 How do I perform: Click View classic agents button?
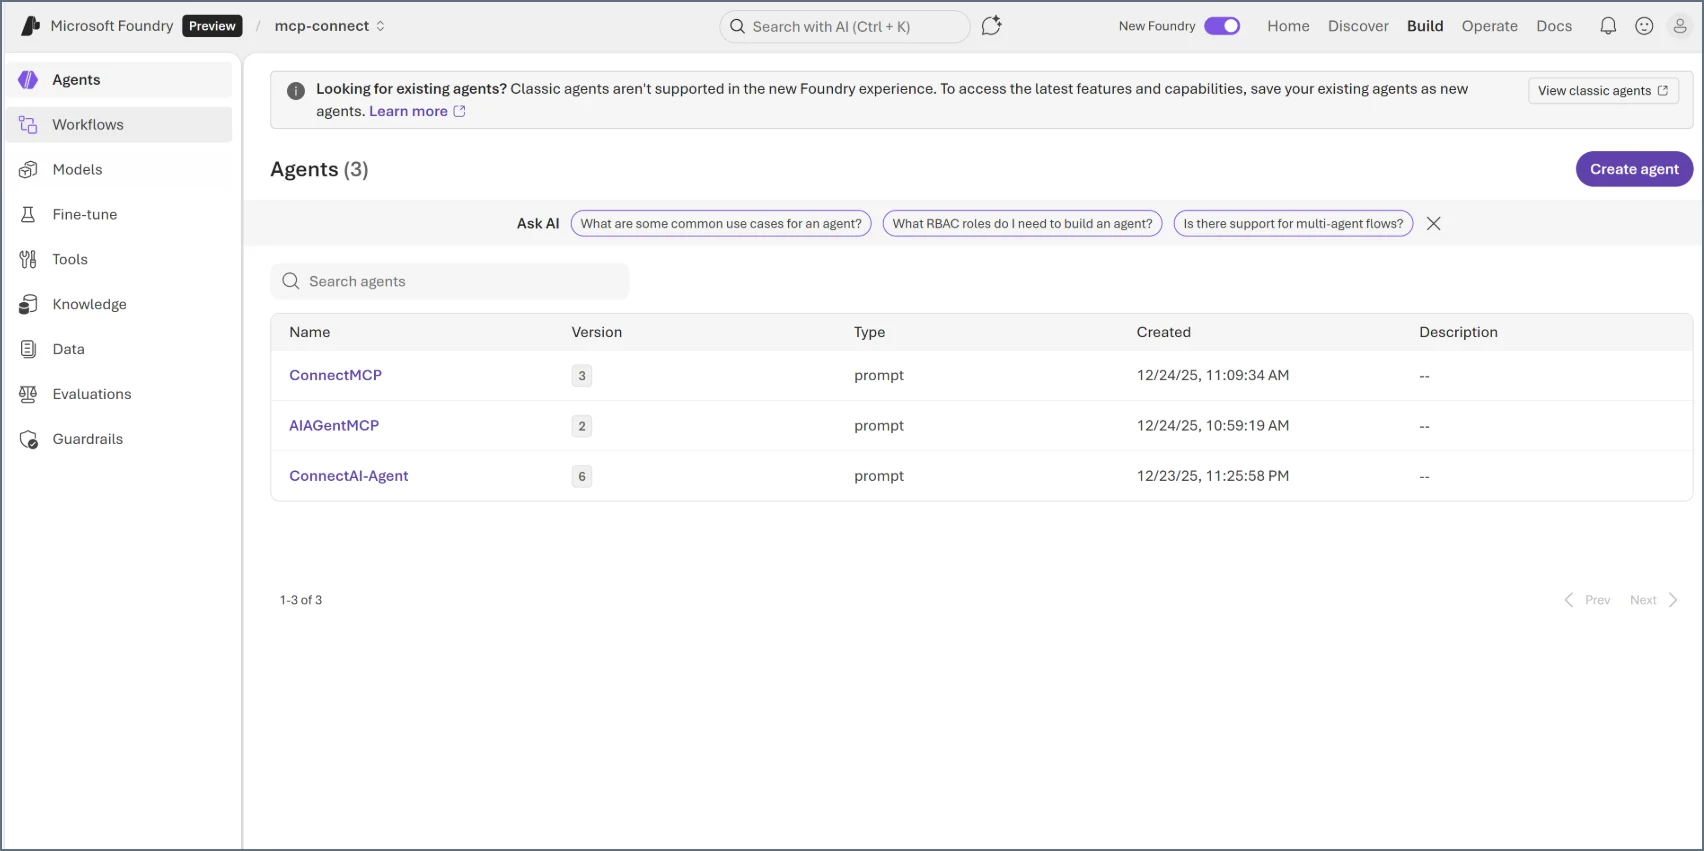coord(1603,91)
